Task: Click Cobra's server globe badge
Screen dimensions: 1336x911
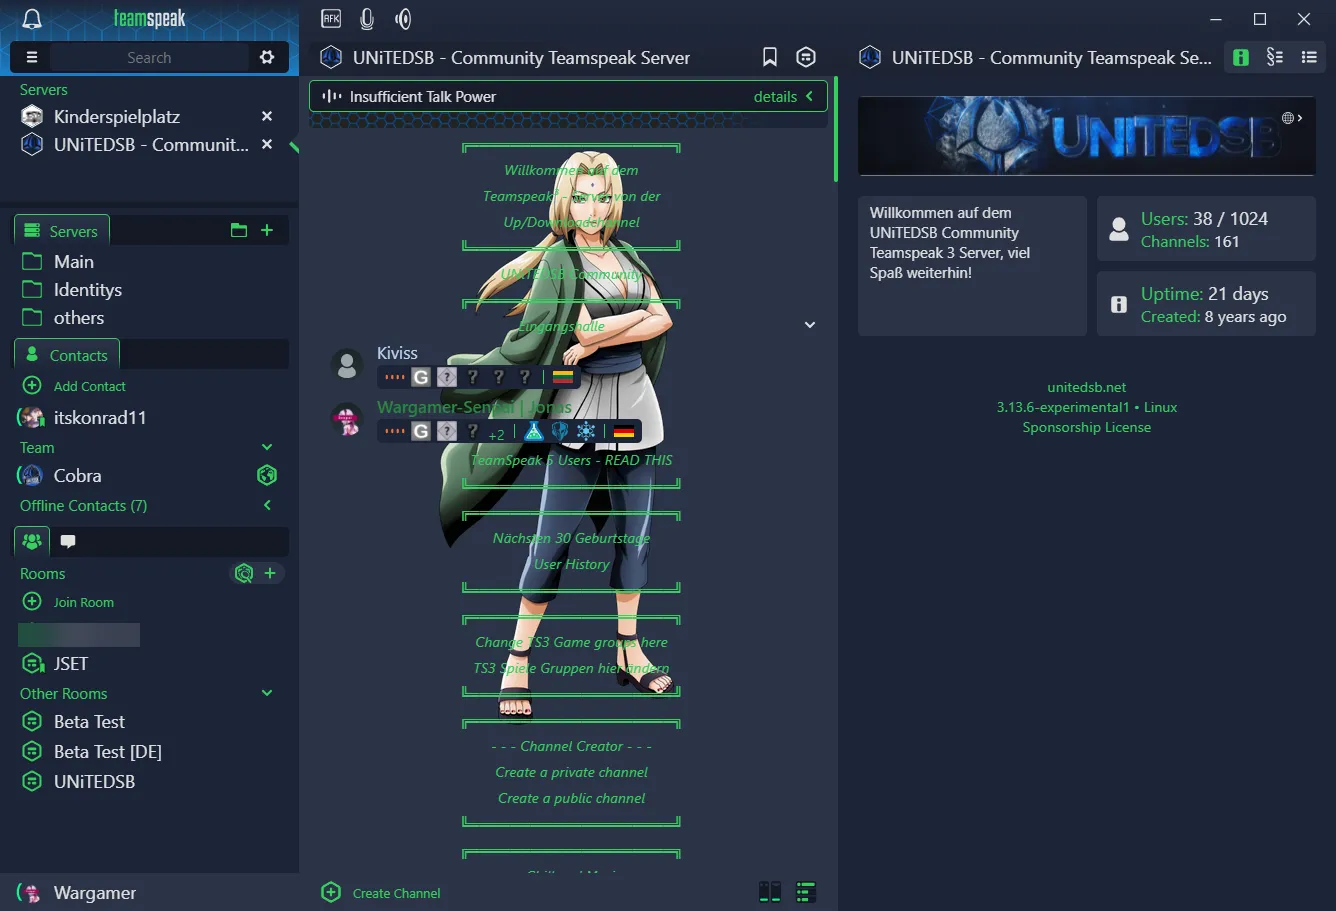Action: (x=267, y=476)
